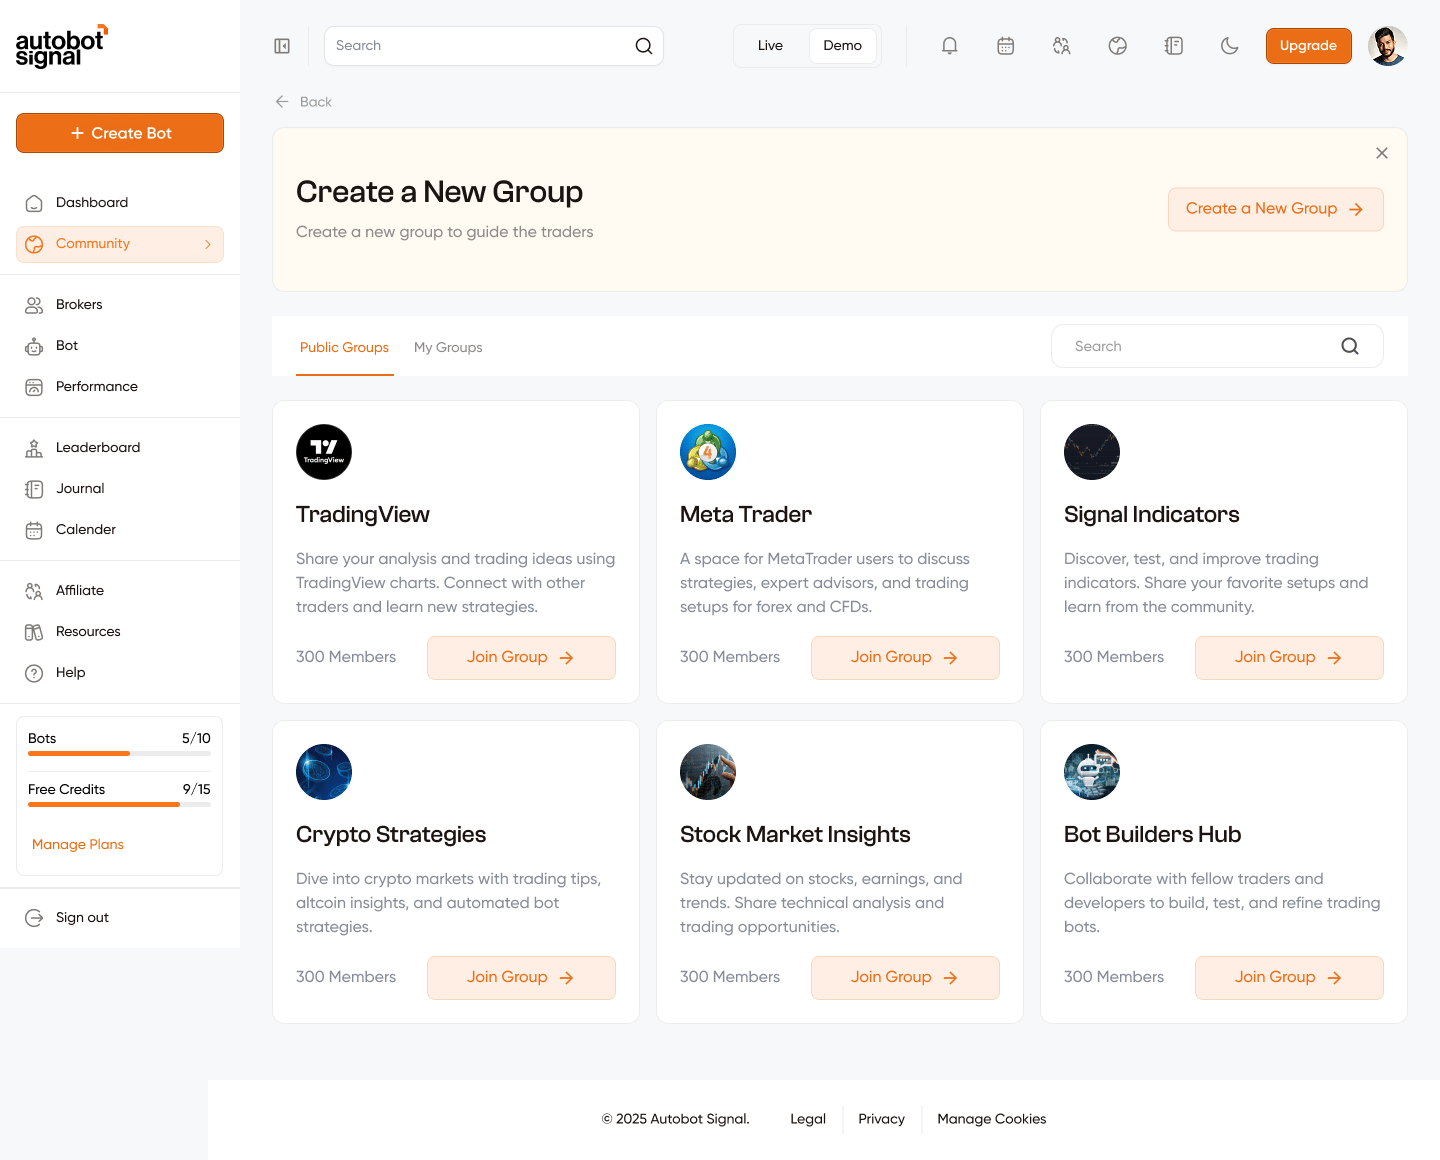Click the Create Bot button

(120, 133)
